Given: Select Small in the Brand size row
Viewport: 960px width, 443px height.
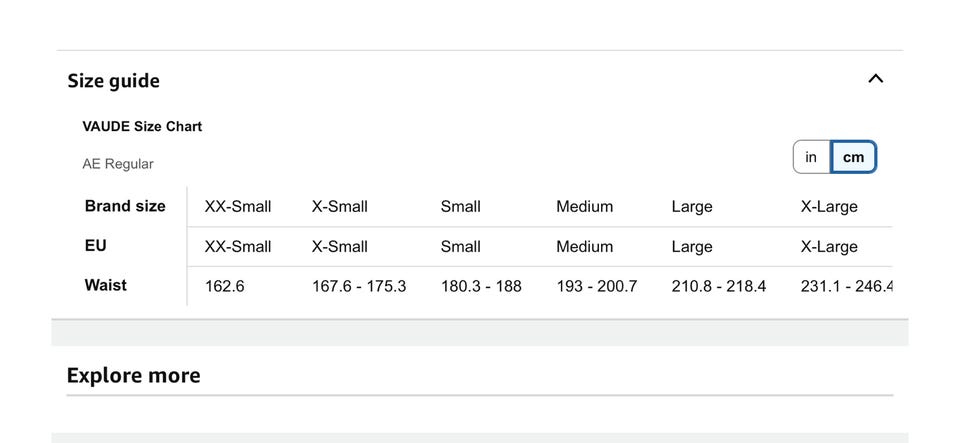Looking at the screenshot, I should tap(460, 207).
